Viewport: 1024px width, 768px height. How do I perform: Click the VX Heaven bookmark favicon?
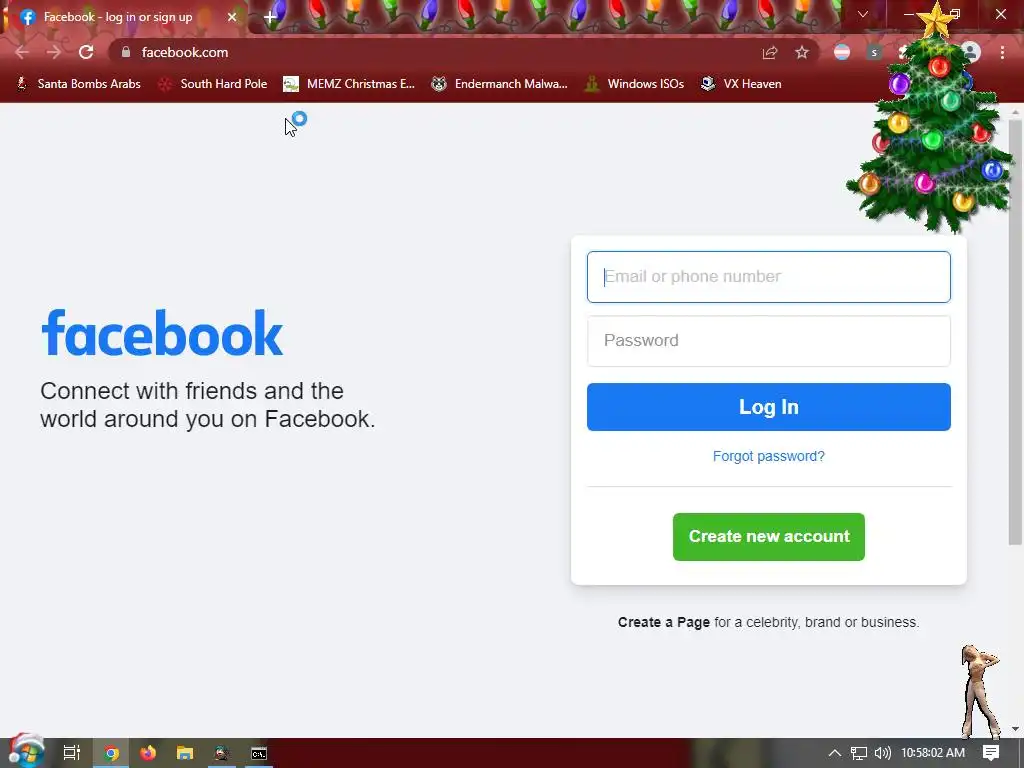pos(708,84)
